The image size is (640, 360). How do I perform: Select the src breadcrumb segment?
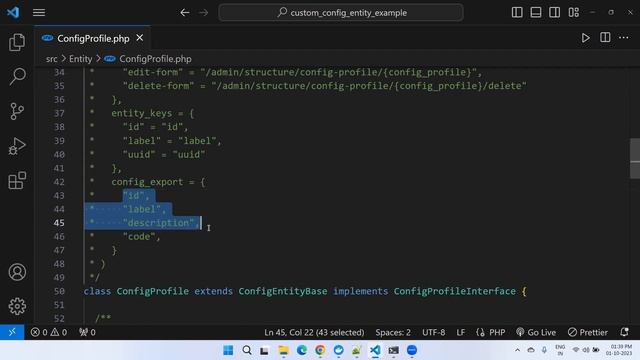[x=52, y=59]
